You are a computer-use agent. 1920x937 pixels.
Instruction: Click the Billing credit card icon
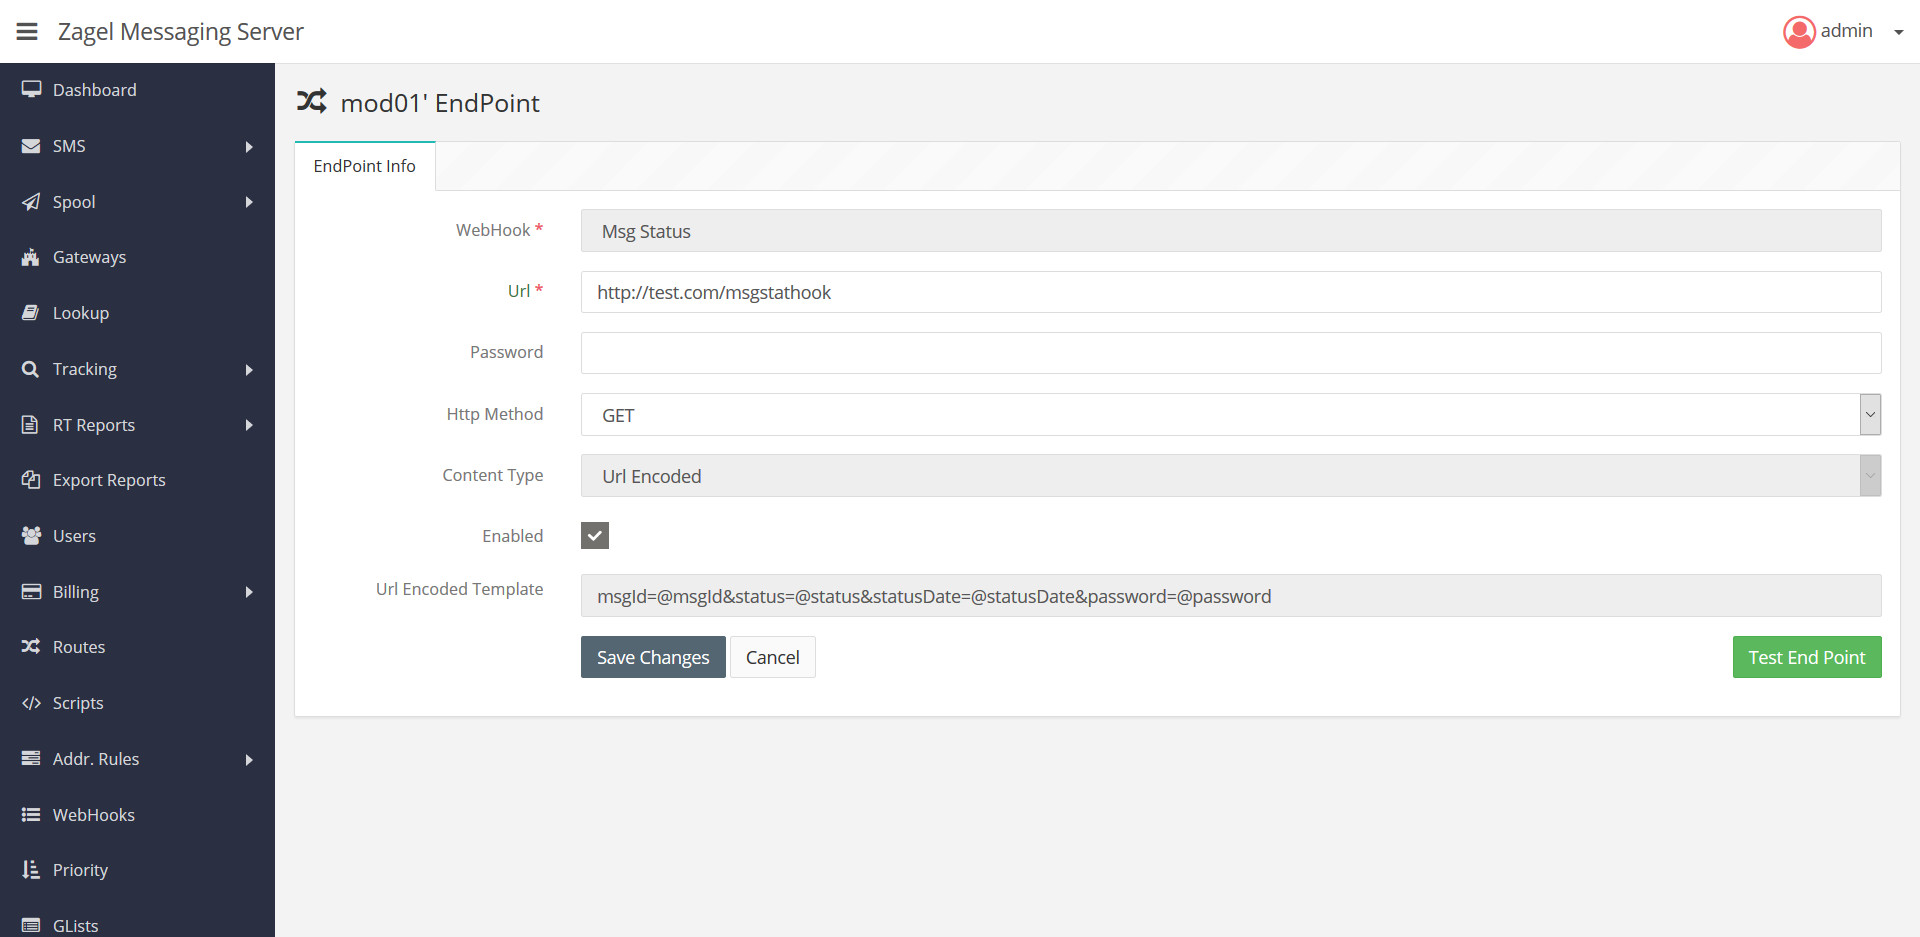[31, 592]
